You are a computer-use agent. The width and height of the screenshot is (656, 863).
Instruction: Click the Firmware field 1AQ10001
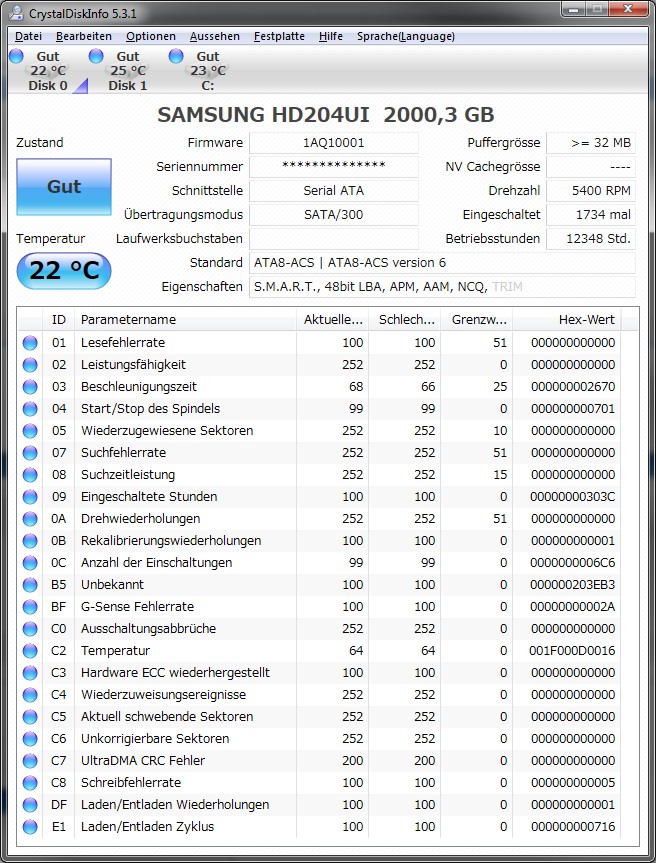click(334, 143)
